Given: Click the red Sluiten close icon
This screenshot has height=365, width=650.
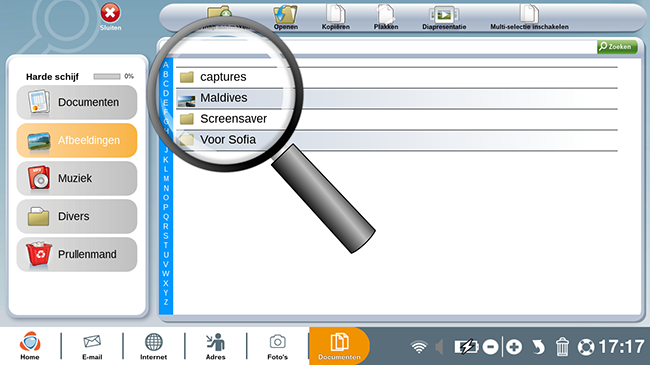Looking at the screenshot, I should [110, 13].
